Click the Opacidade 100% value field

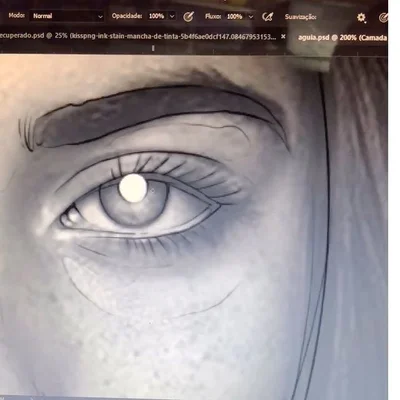(156, 16)
